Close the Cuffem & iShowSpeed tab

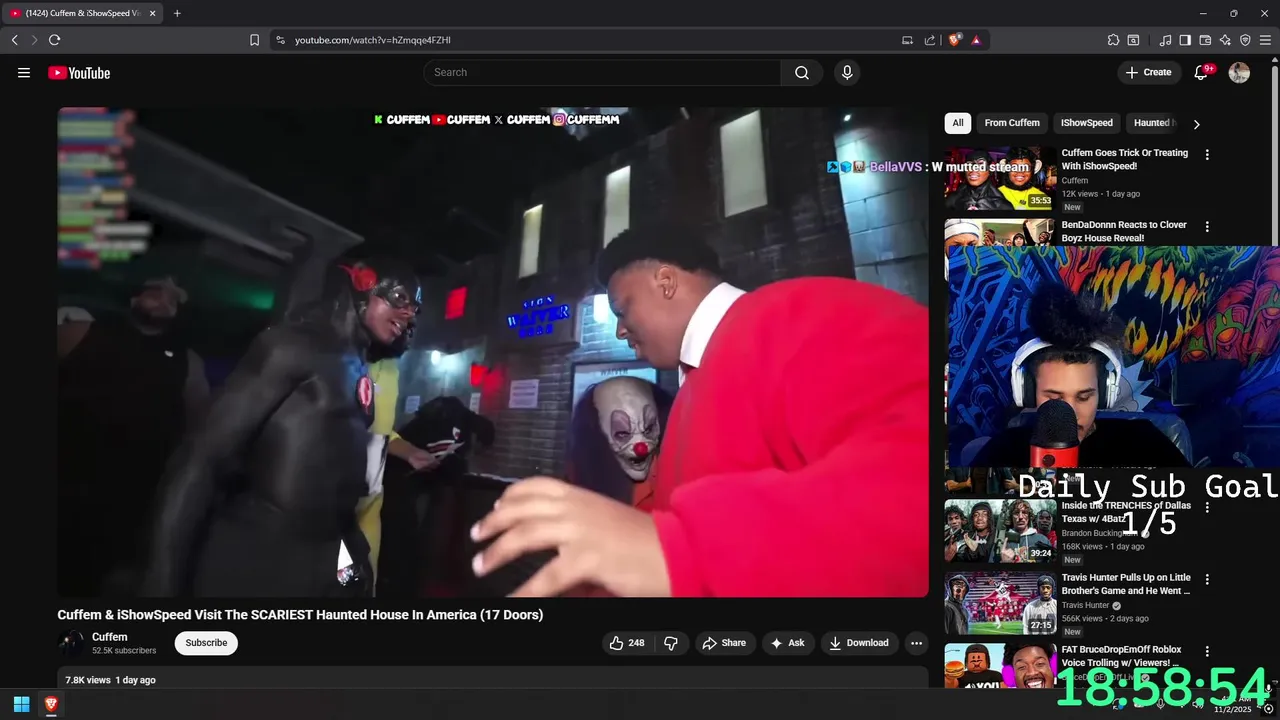pos(153,13)
